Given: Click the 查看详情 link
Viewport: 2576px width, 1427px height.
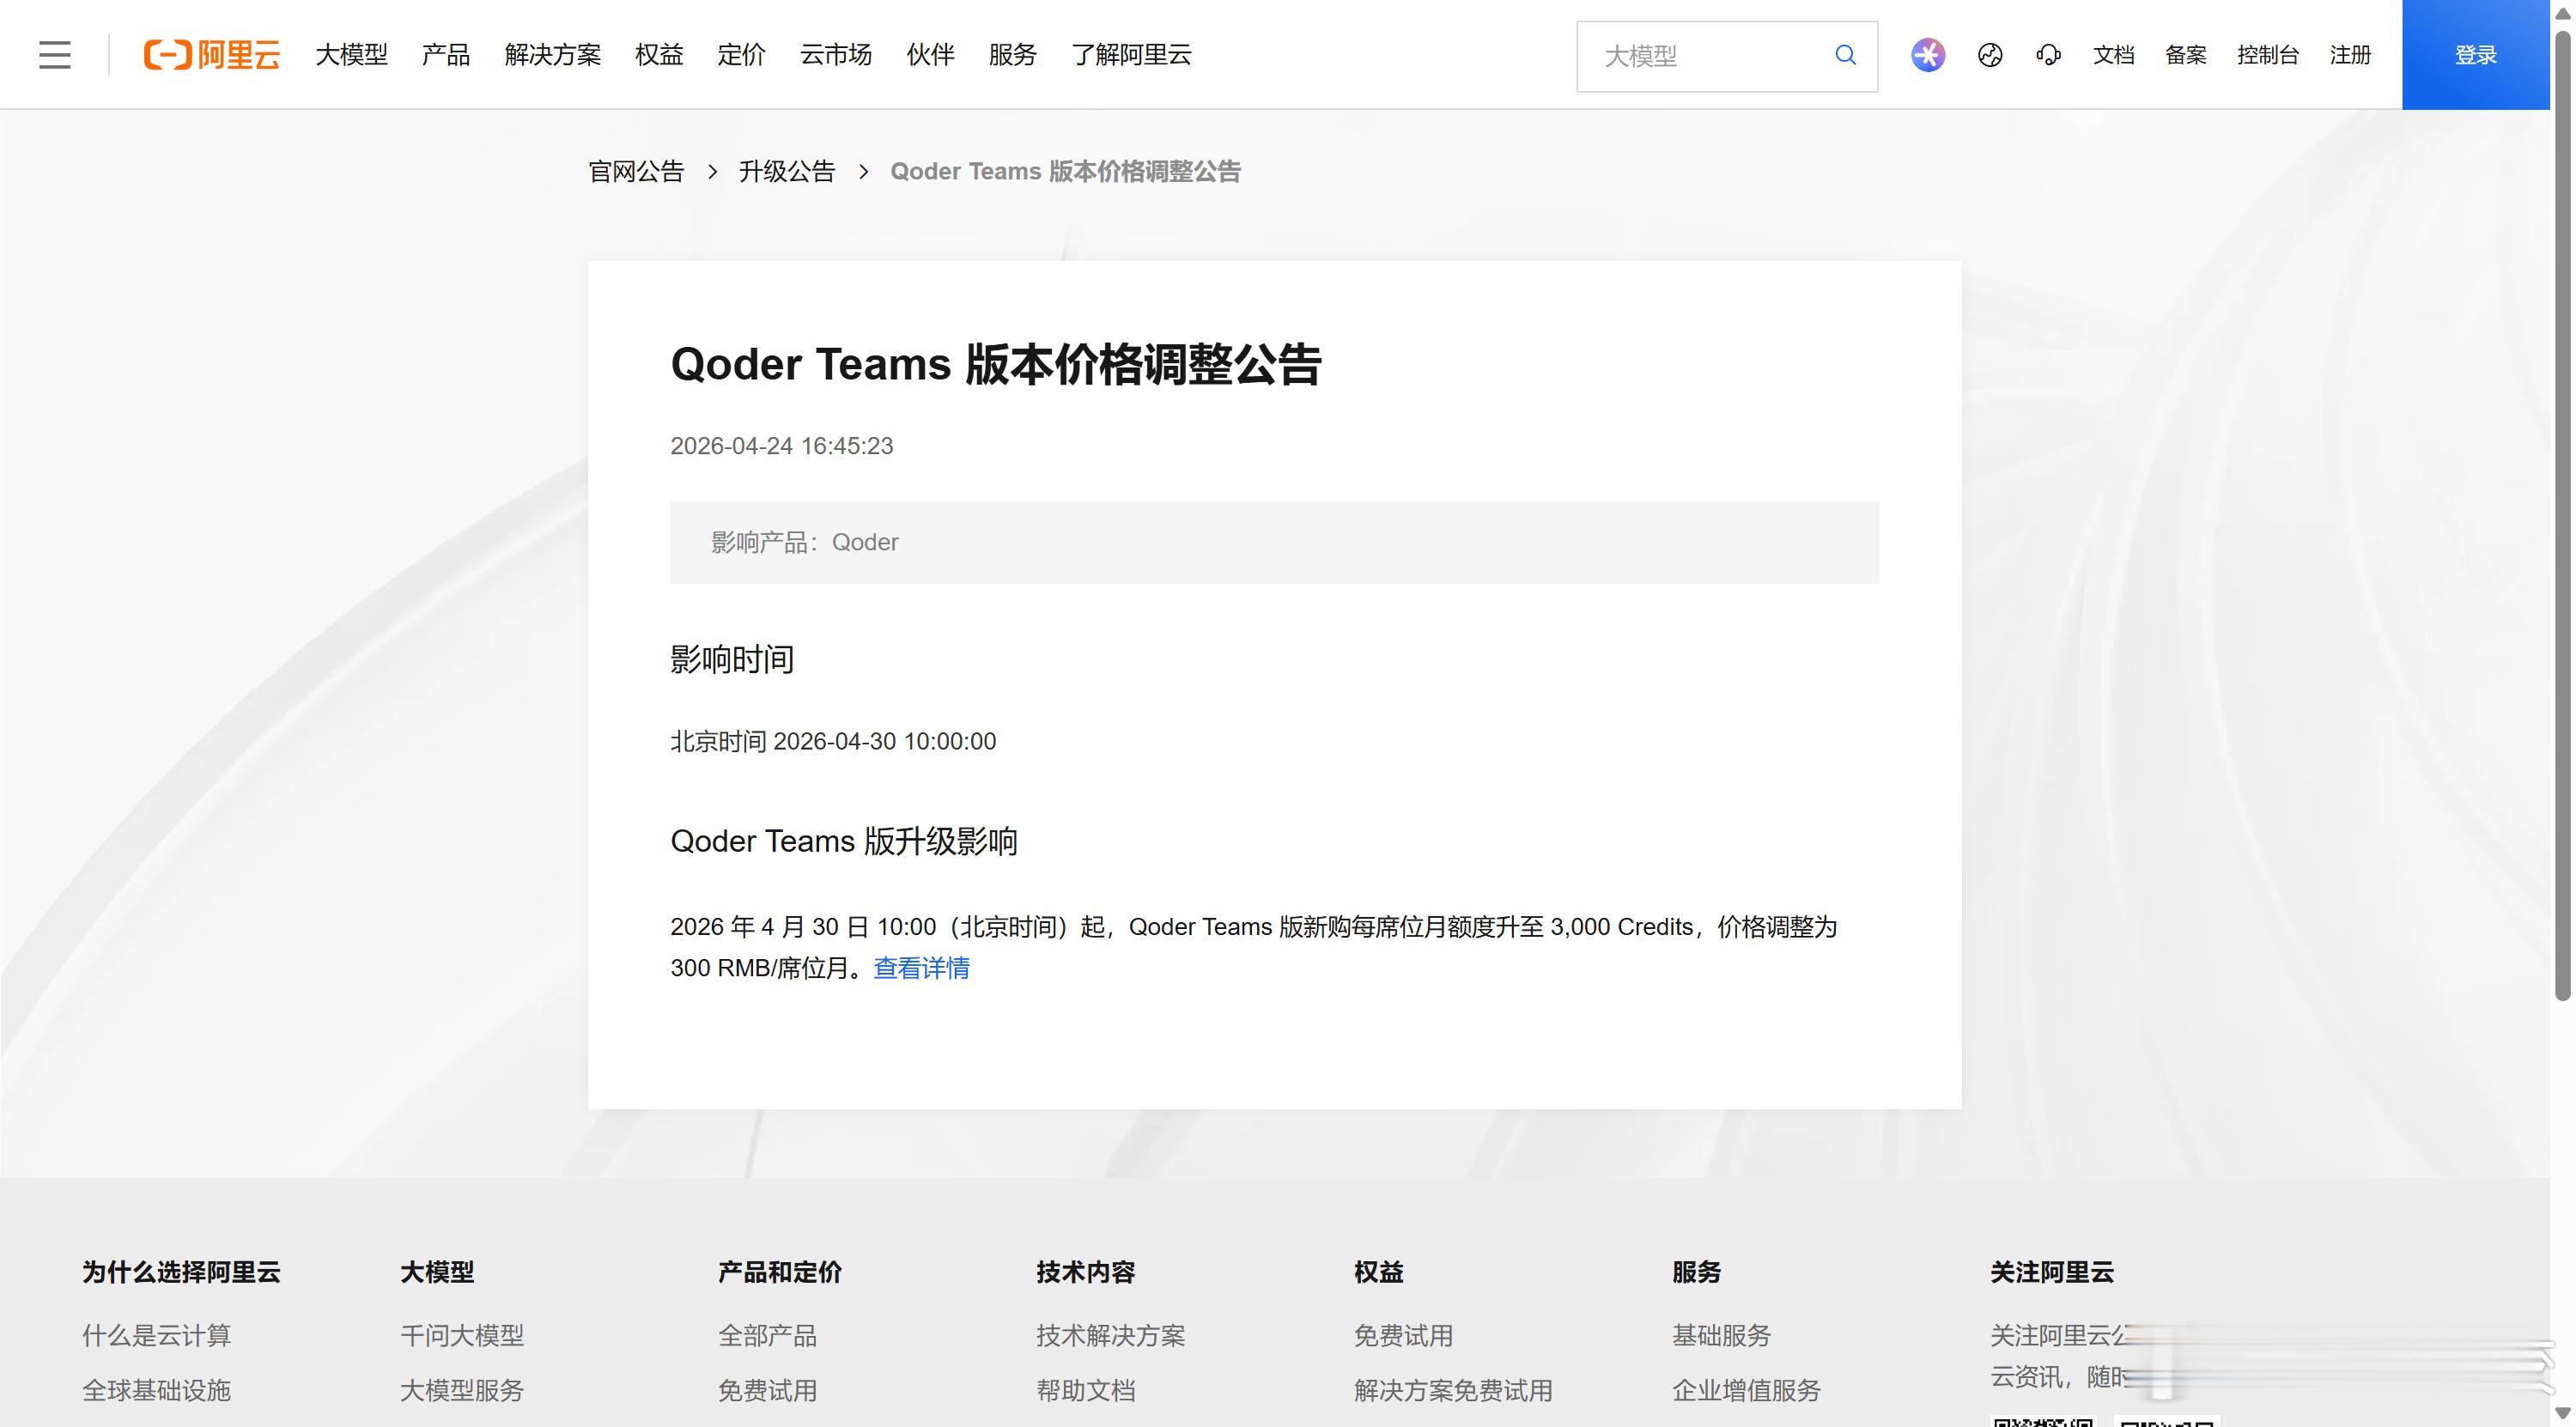Looking at the screenshot, I should coord(921,968).
